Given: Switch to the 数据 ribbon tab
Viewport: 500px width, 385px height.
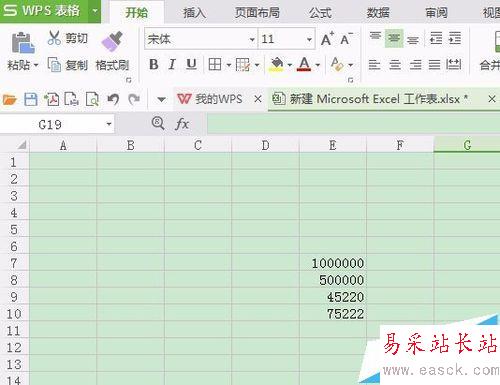Looking at the screenshot, I should (x=378, y=13).
